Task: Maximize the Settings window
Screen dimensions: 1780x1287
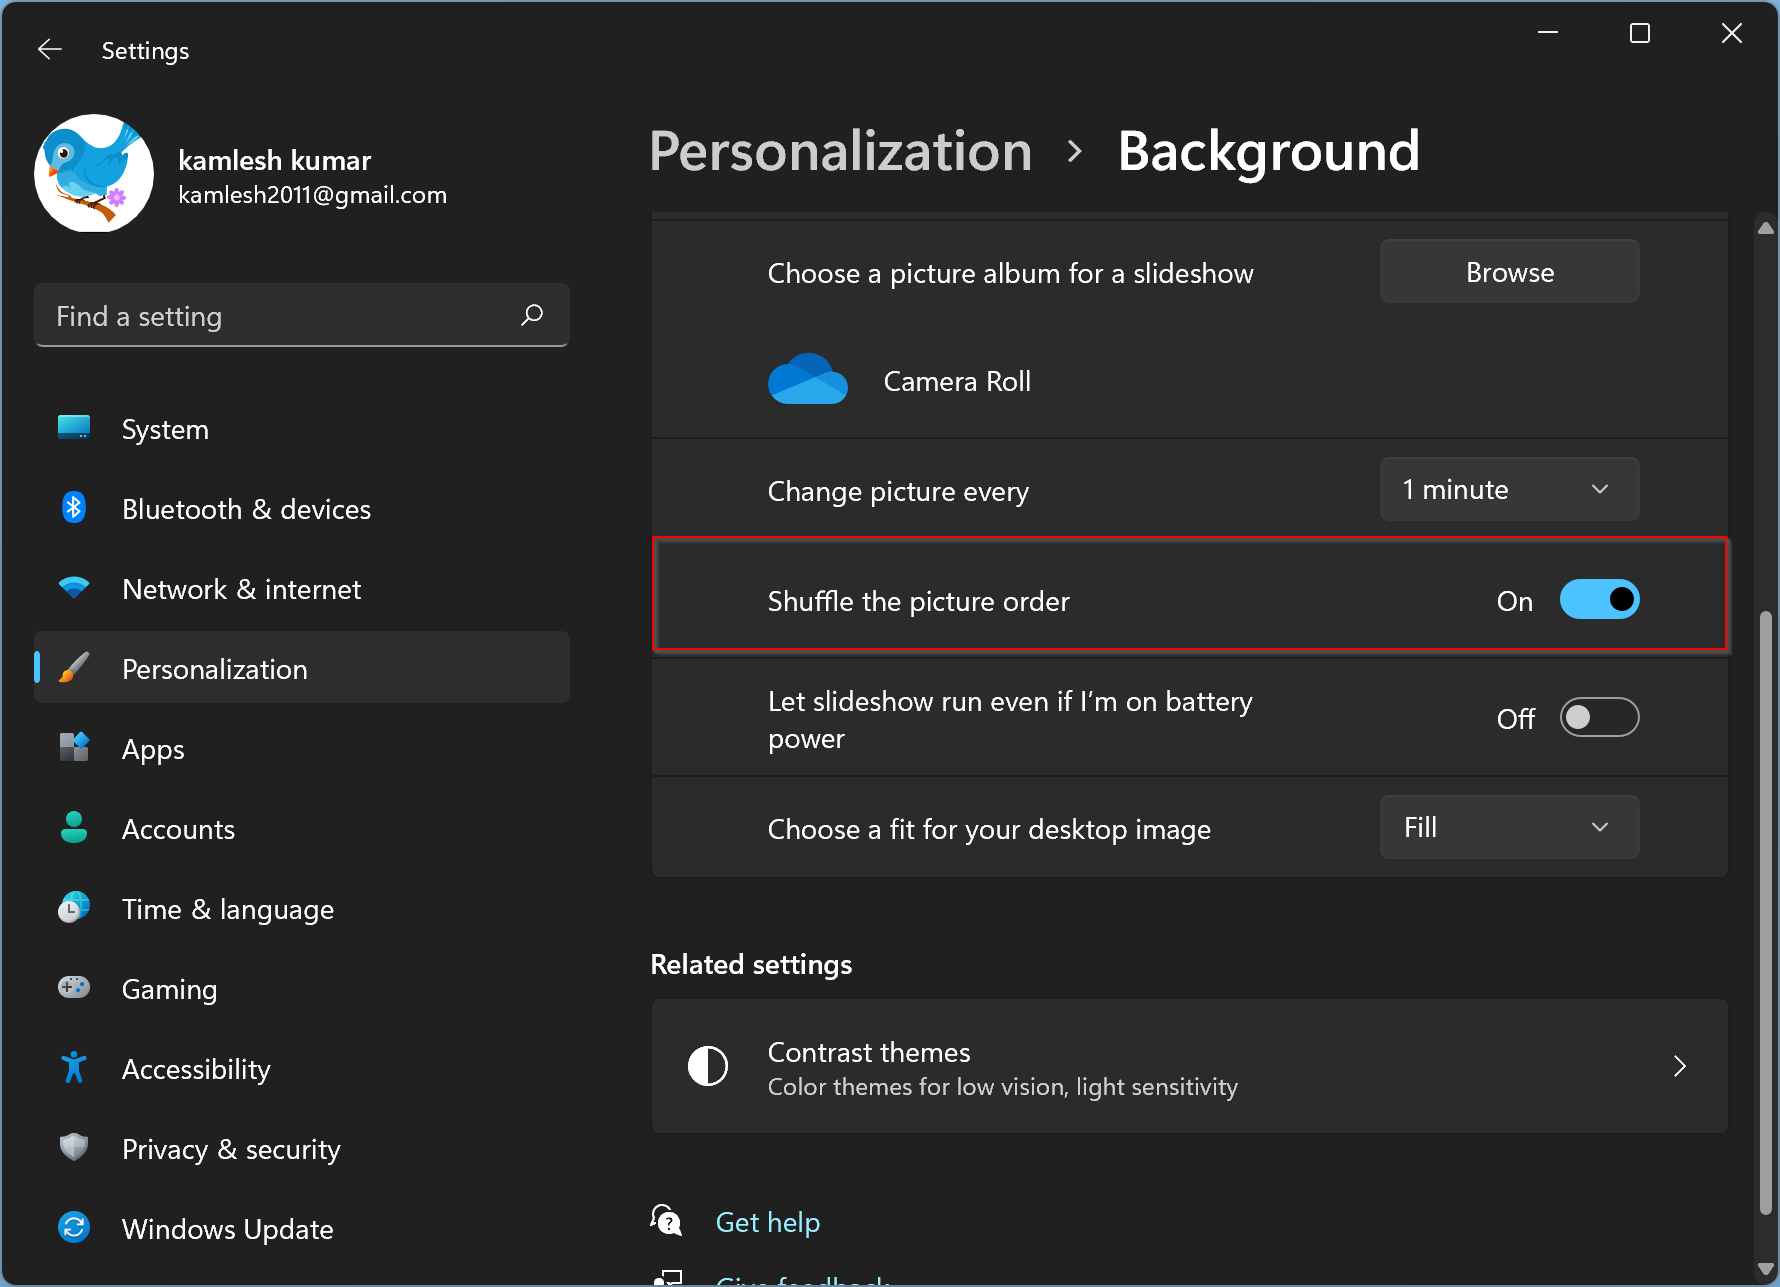Action: coord(1640,33)
